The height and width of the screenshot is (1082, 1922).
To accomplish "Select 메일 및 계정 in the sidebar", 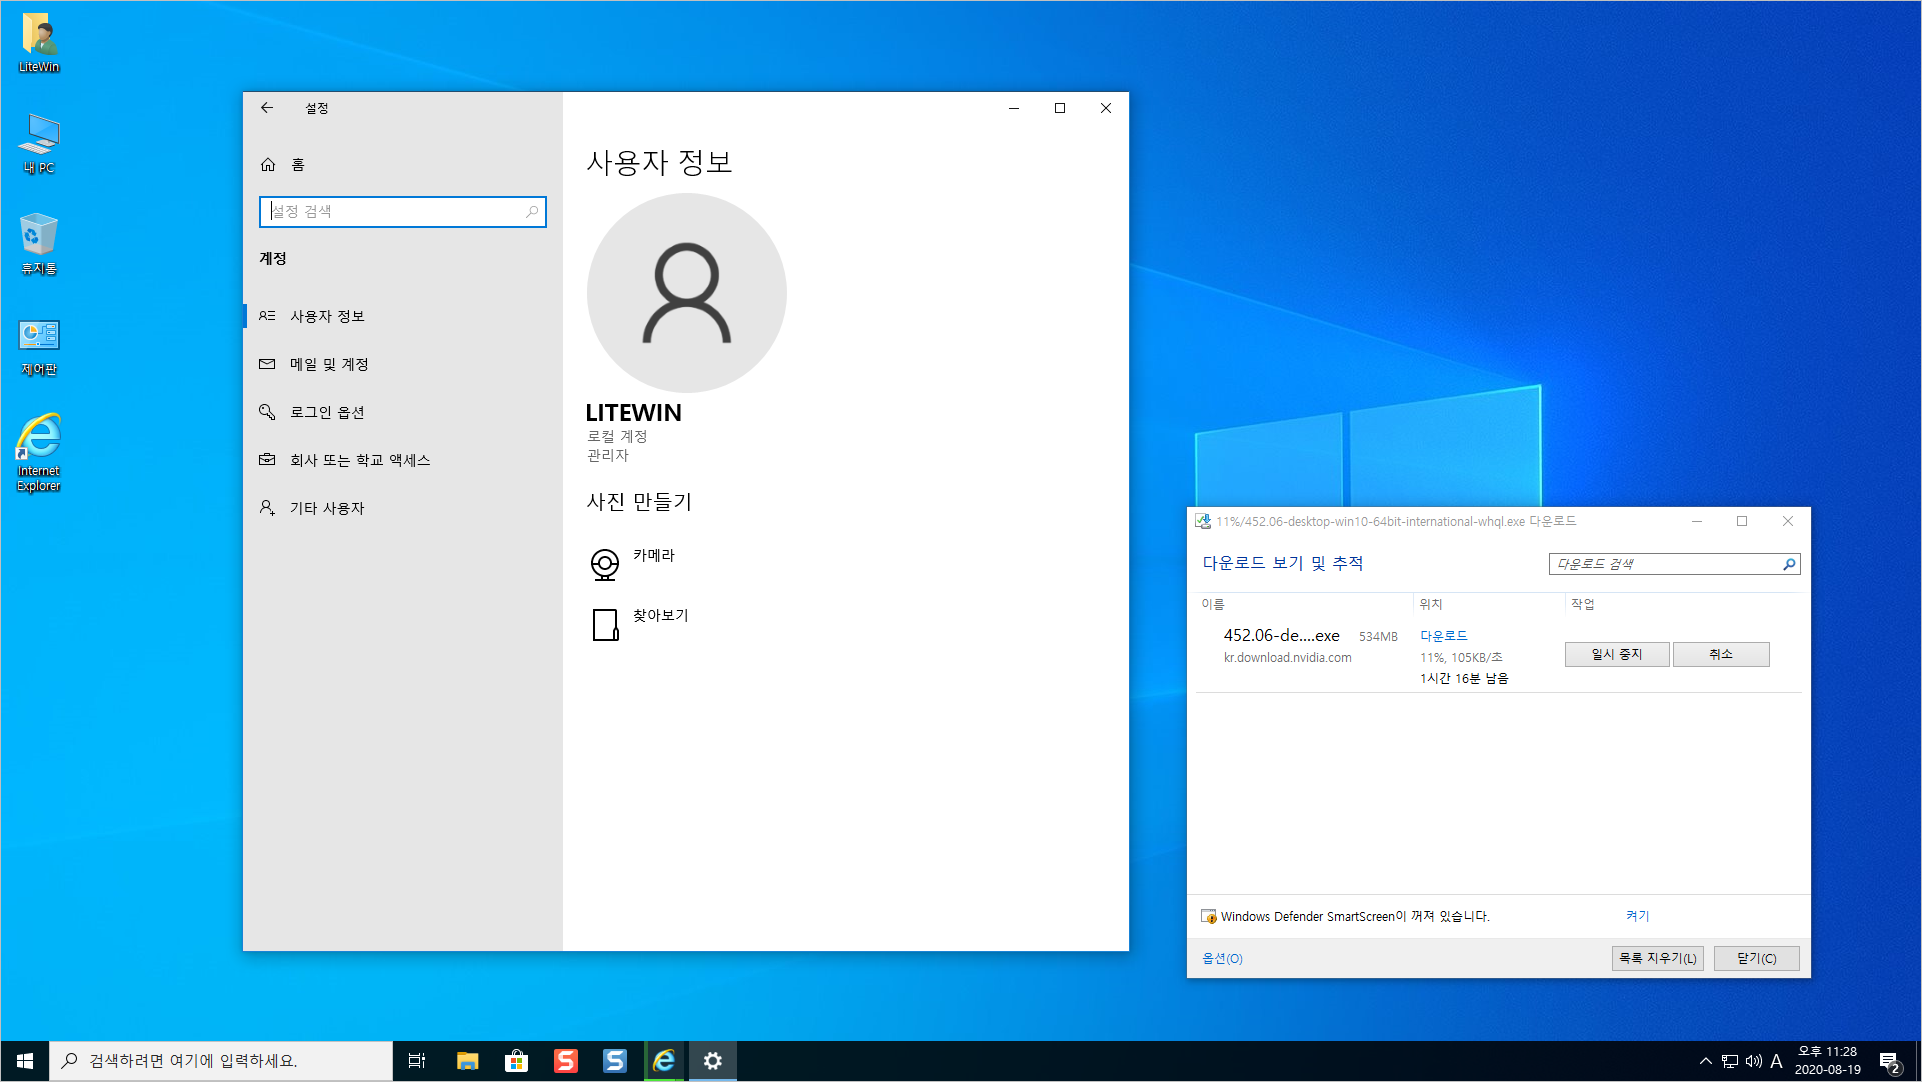I will [x=402, y=364].
